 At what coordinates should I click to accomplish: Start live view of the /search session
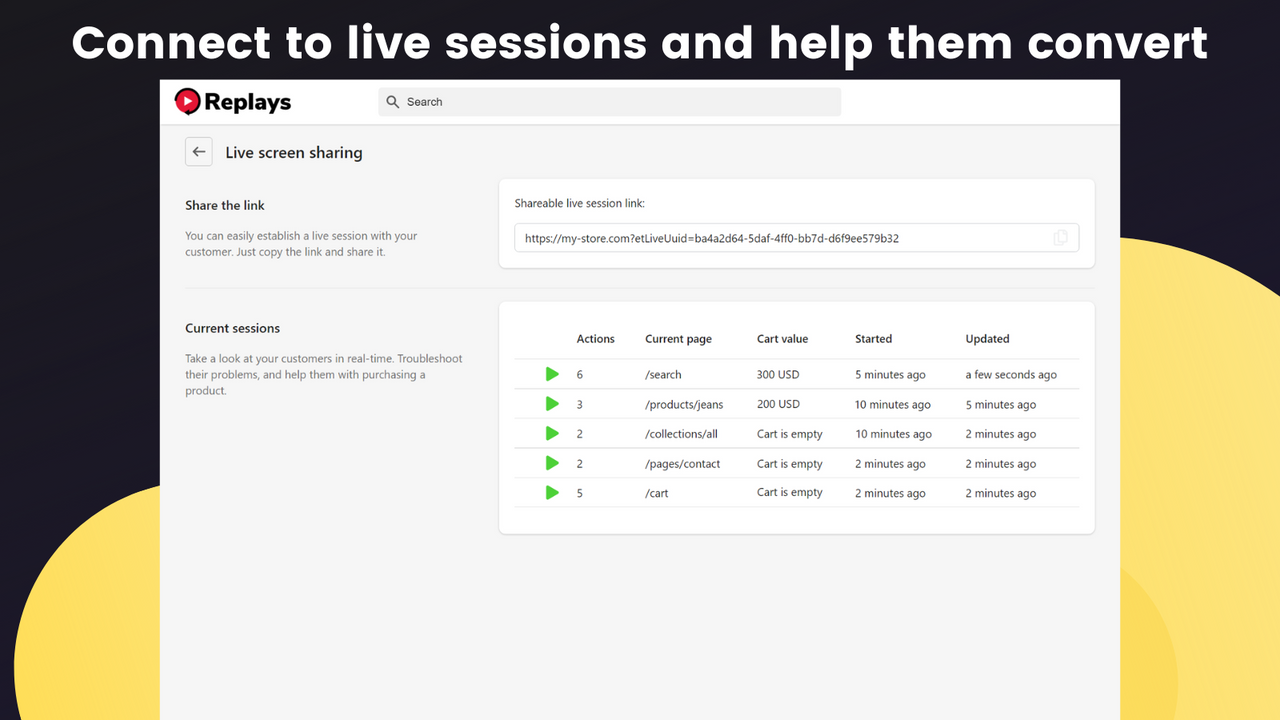[551, 374]
